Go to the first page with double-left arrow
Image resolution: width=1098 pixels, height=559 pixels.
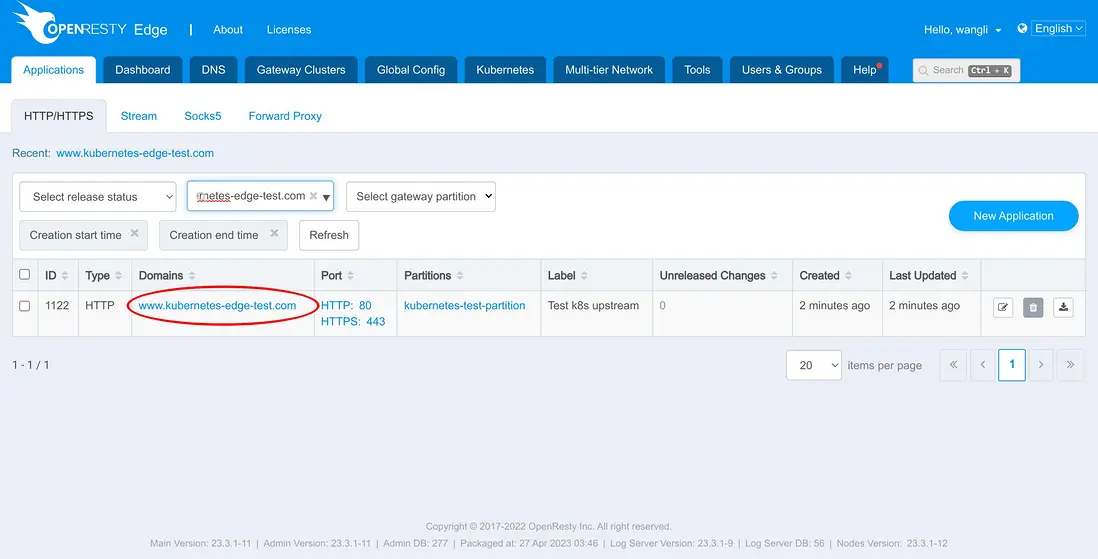coord(953,365)
